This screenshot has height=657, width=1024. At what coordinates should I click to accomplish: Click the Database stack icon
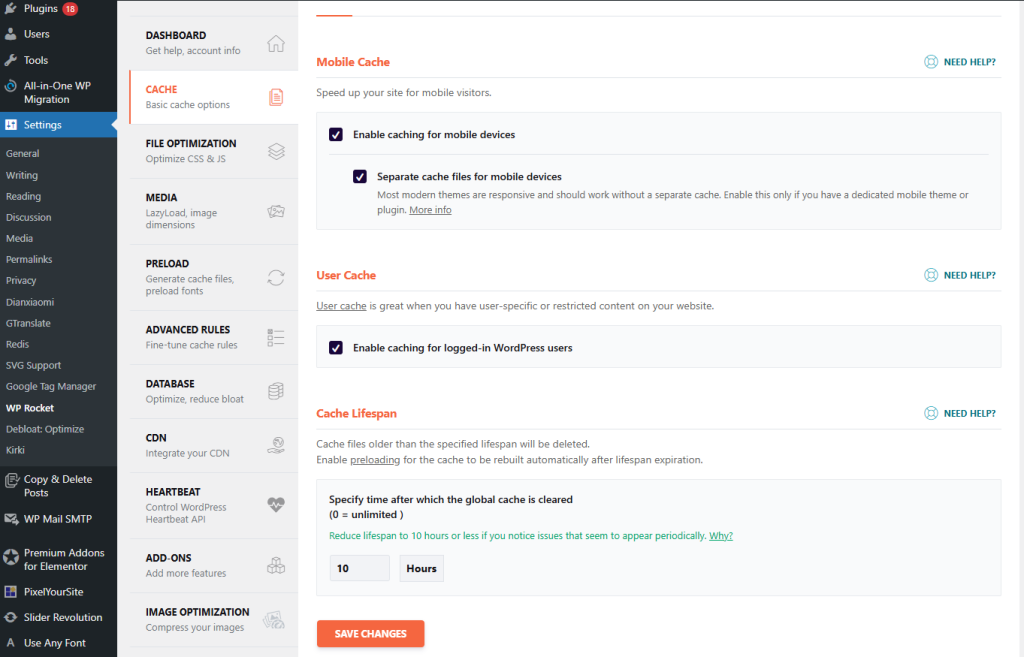coord(276,392)
